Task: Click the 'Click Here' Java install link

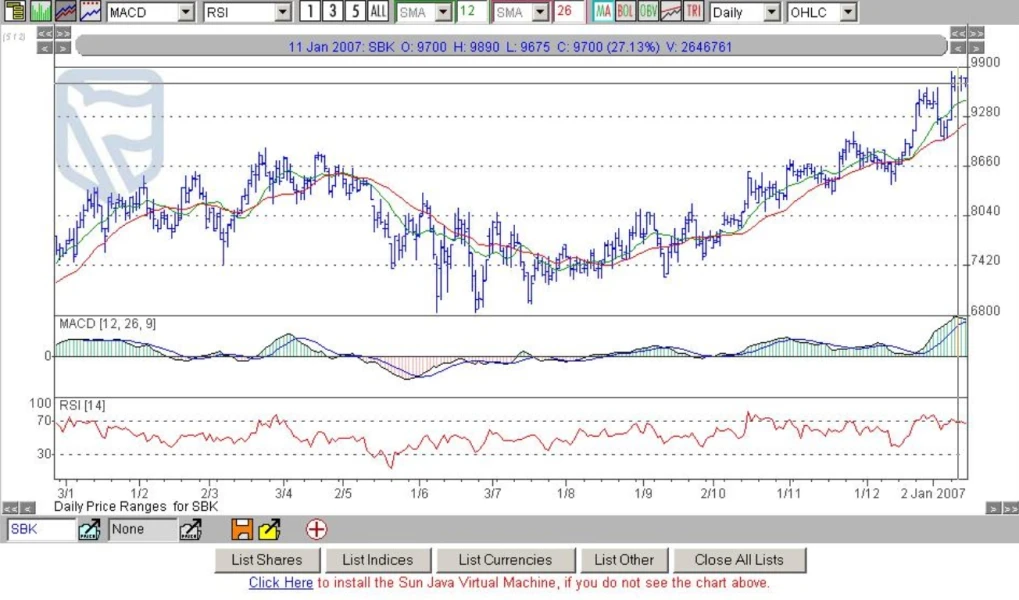Action: pyautogui.click(x=280, y=582)
